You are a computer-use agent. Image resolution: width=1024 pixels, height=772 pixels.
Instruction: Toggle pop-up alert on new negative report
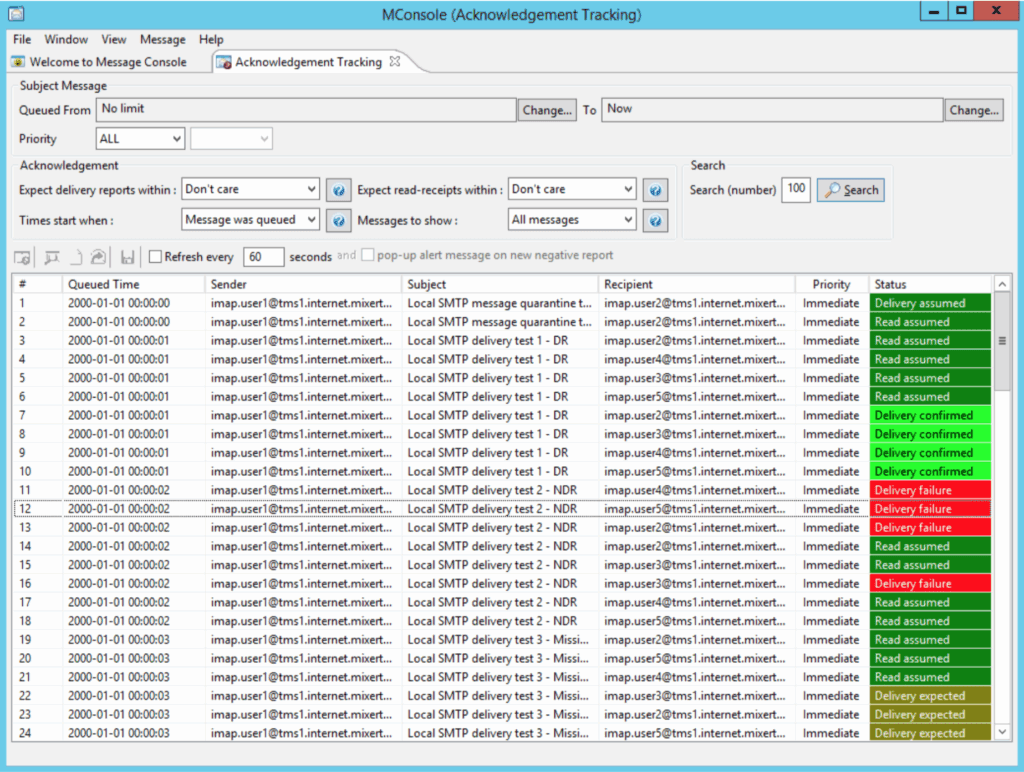tap(368, 255)
